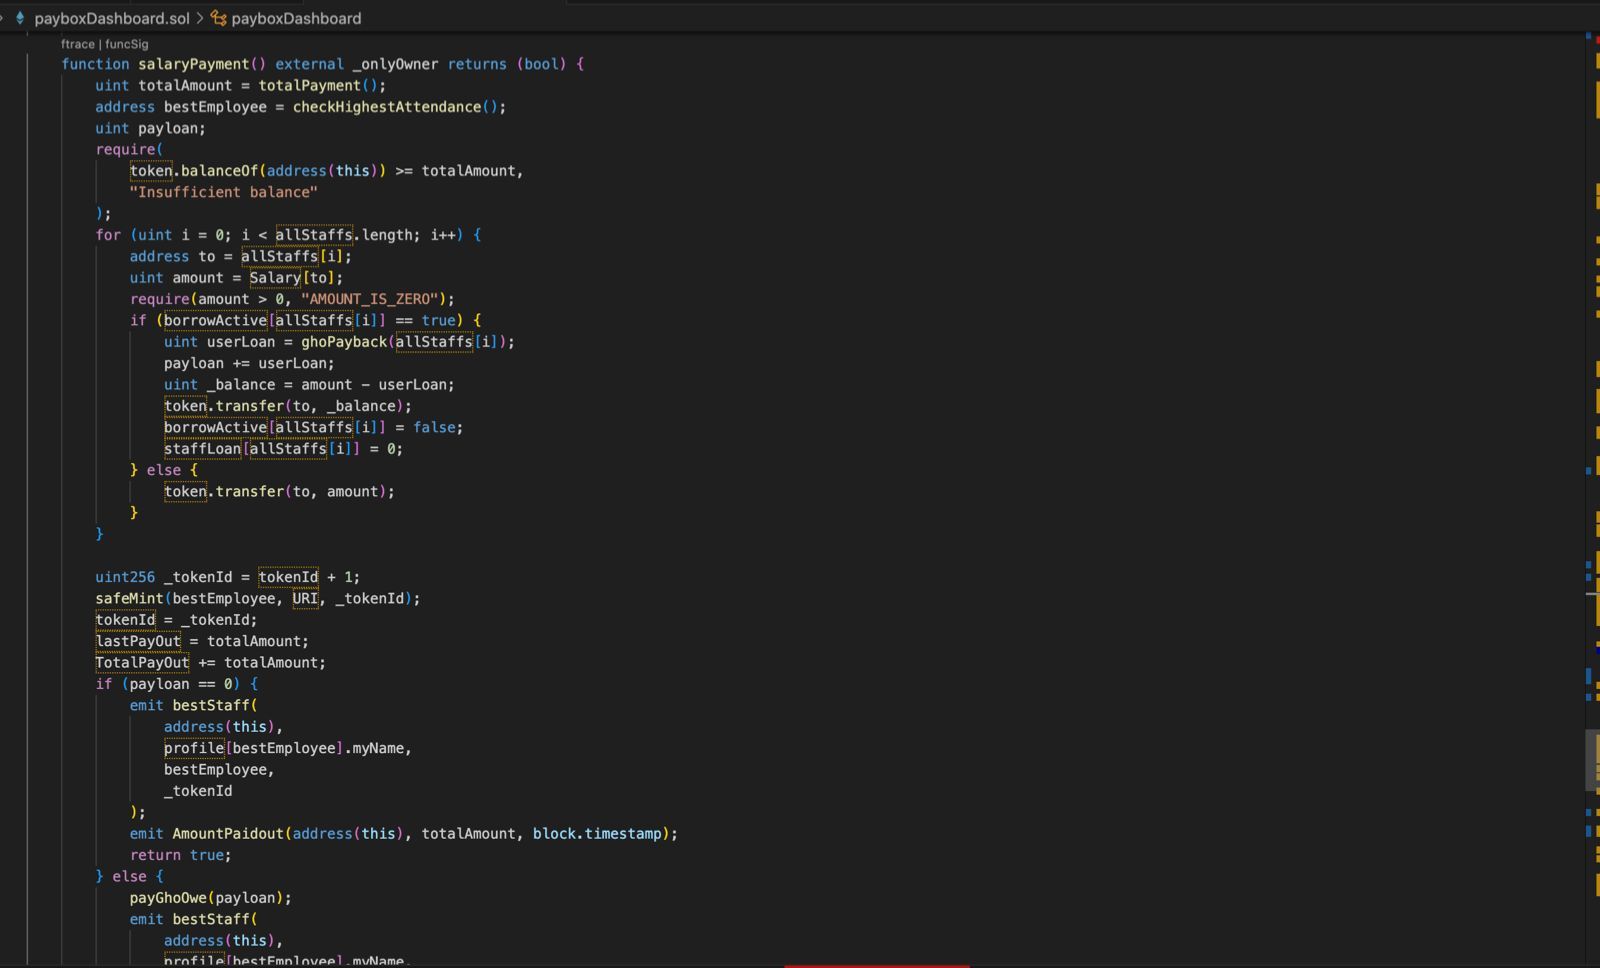Open the payboxDashboard contract breadcrumb item
The image size is (1600, 968).
tap(296, 18)
